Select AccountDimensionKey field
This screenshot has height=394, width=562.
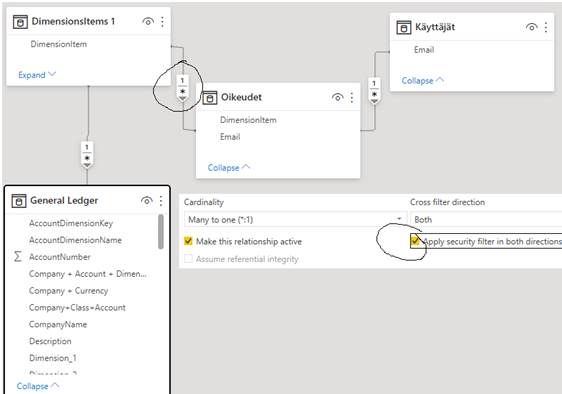click(x=71, y=223)
